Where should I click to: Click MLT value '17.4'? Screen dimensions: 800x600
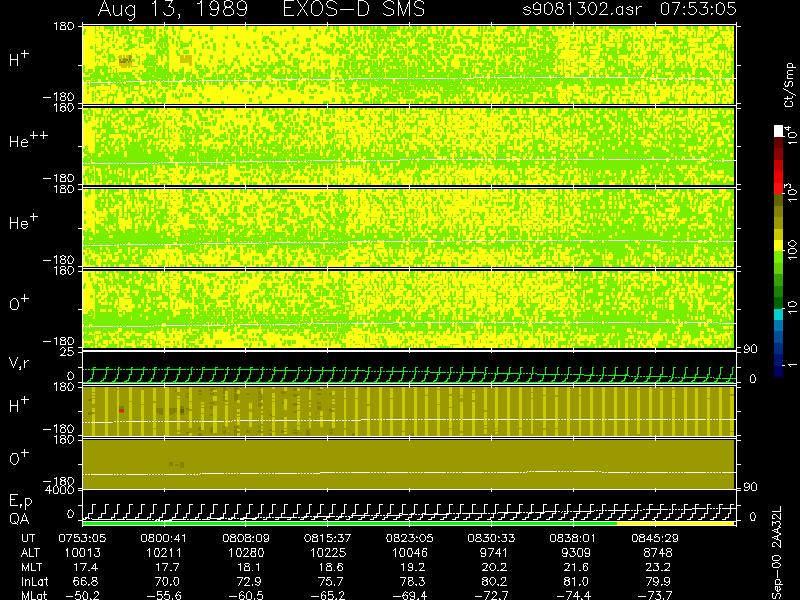coord(88,567)
